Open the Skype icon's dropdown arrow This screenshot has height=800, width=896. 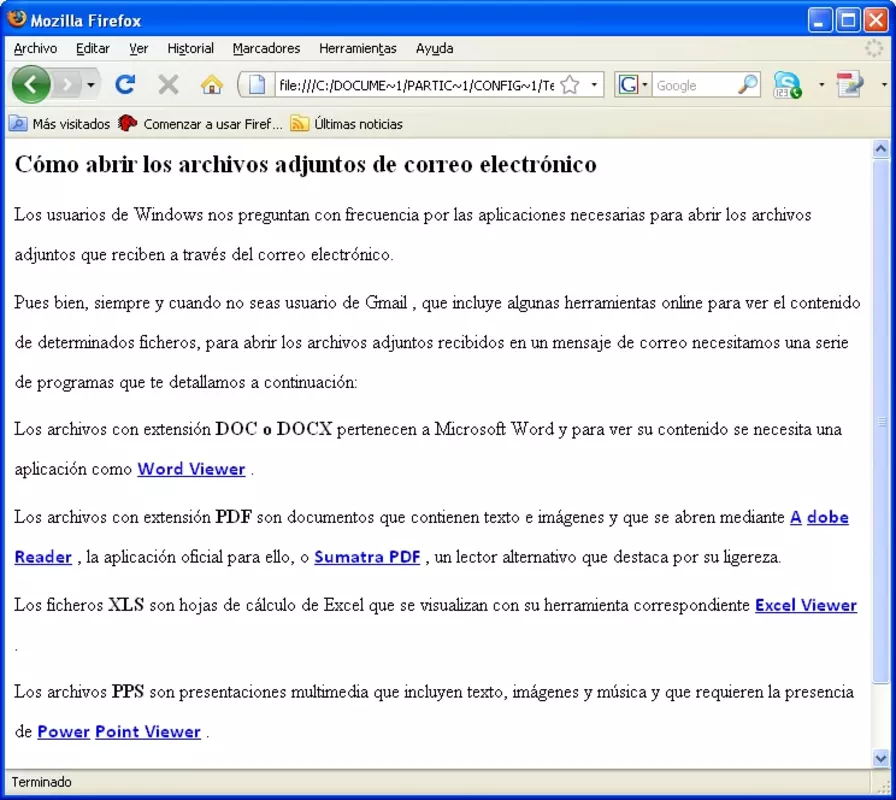822,85
